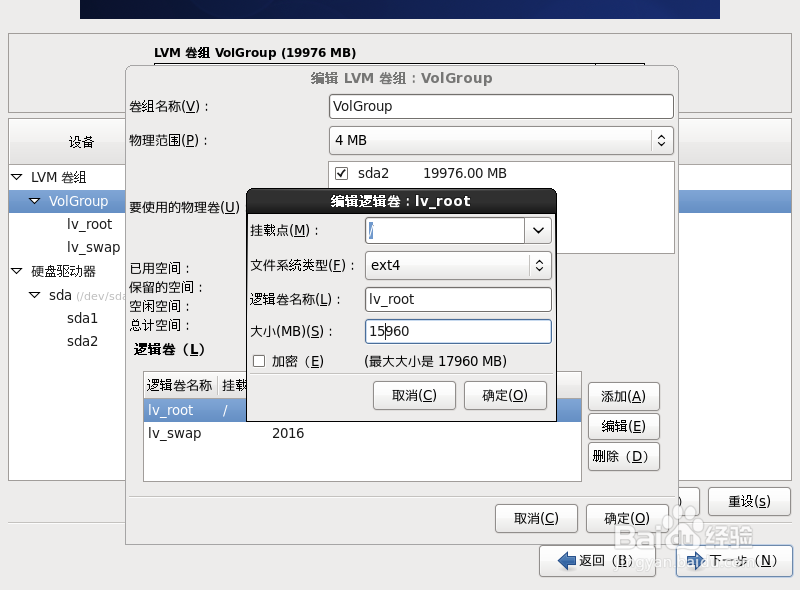Click 返回 to go back
Viewport: 800px width, 590px height.
point(597,561)
